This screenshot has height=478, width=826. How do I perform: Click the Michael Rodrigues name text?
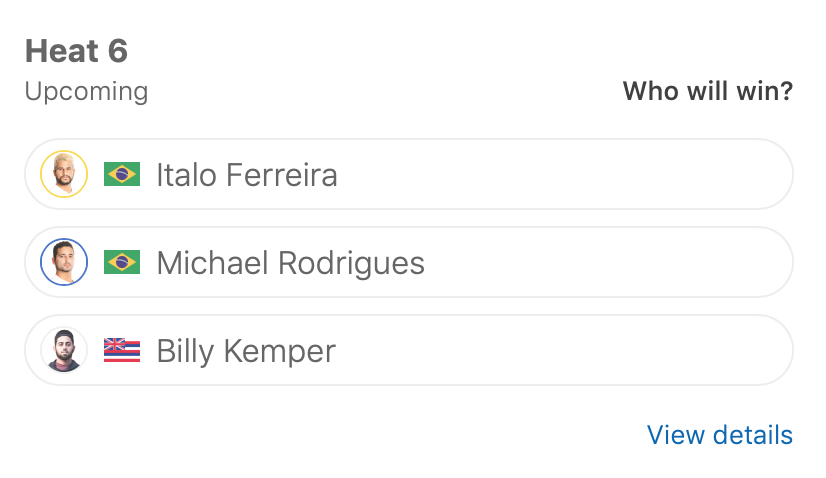(x=291, y=263)
